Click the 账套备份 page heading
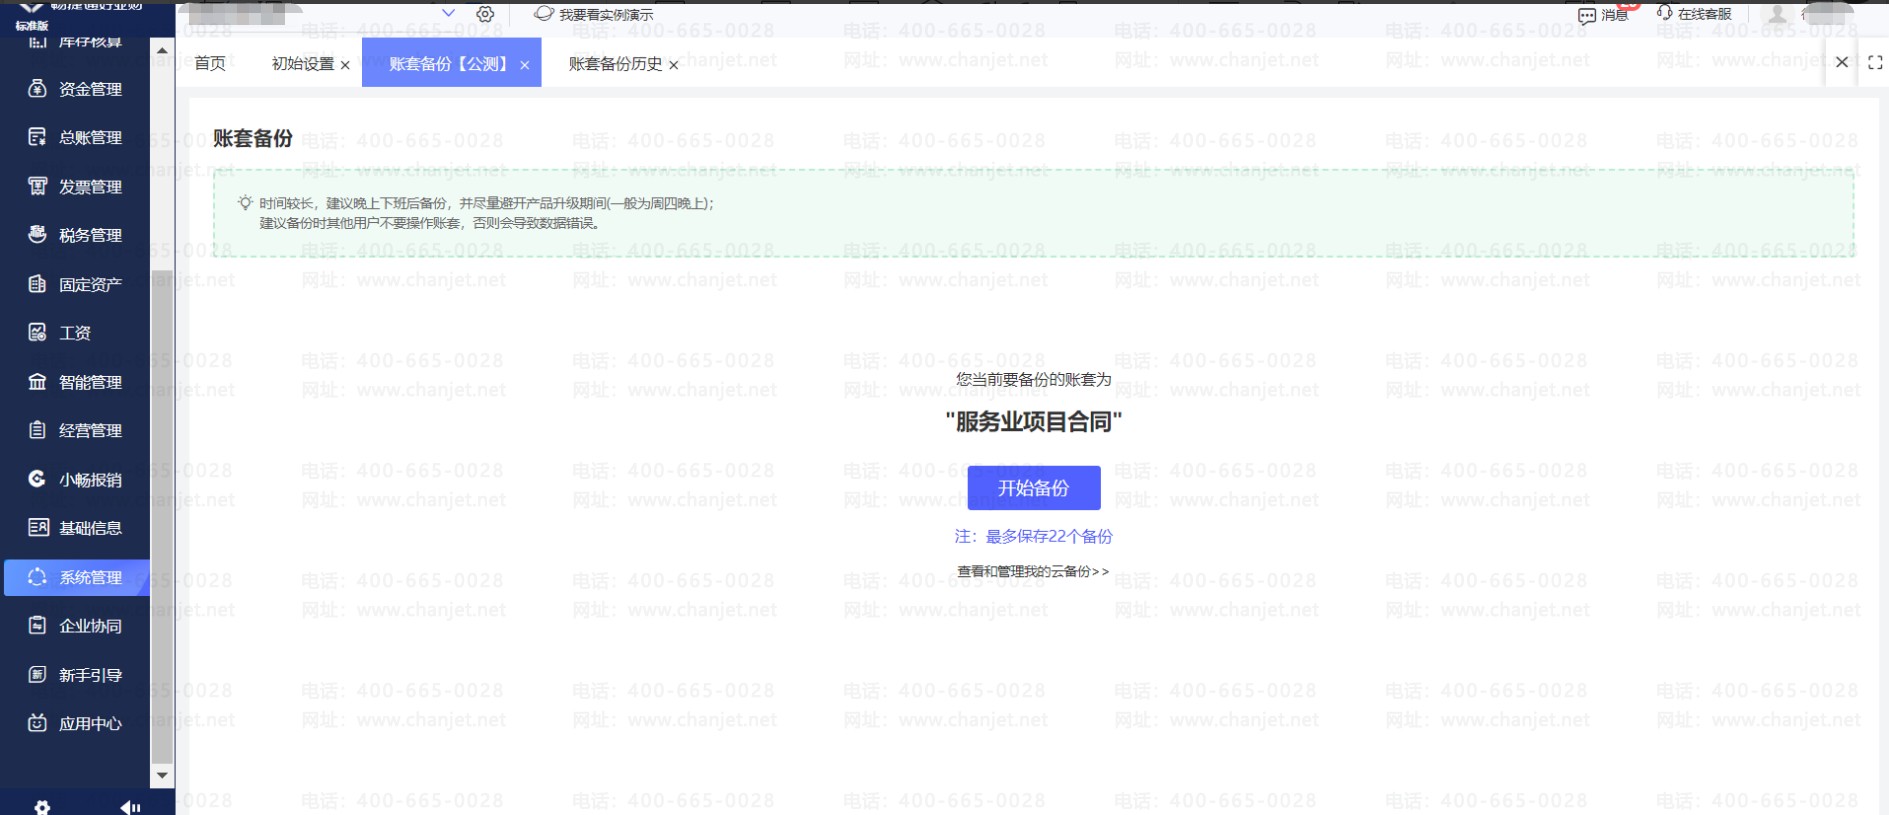The image size is (1889, 815). 253,138
